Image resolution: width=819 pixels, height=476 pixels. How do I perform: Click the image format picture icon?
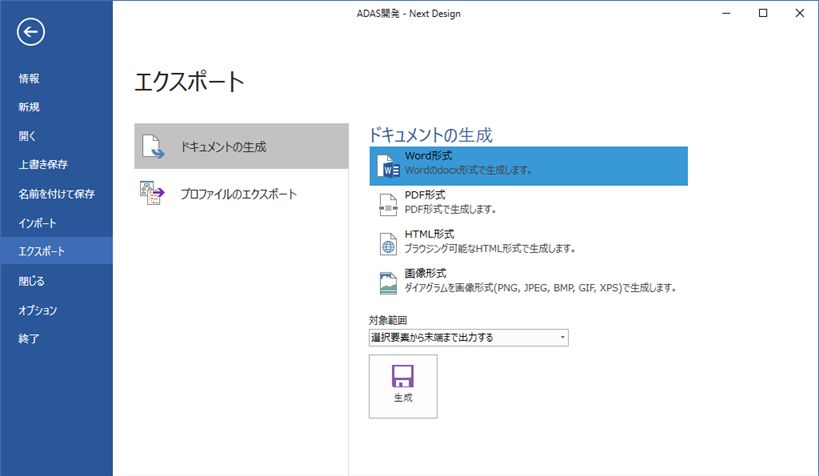tap(388, 281)
